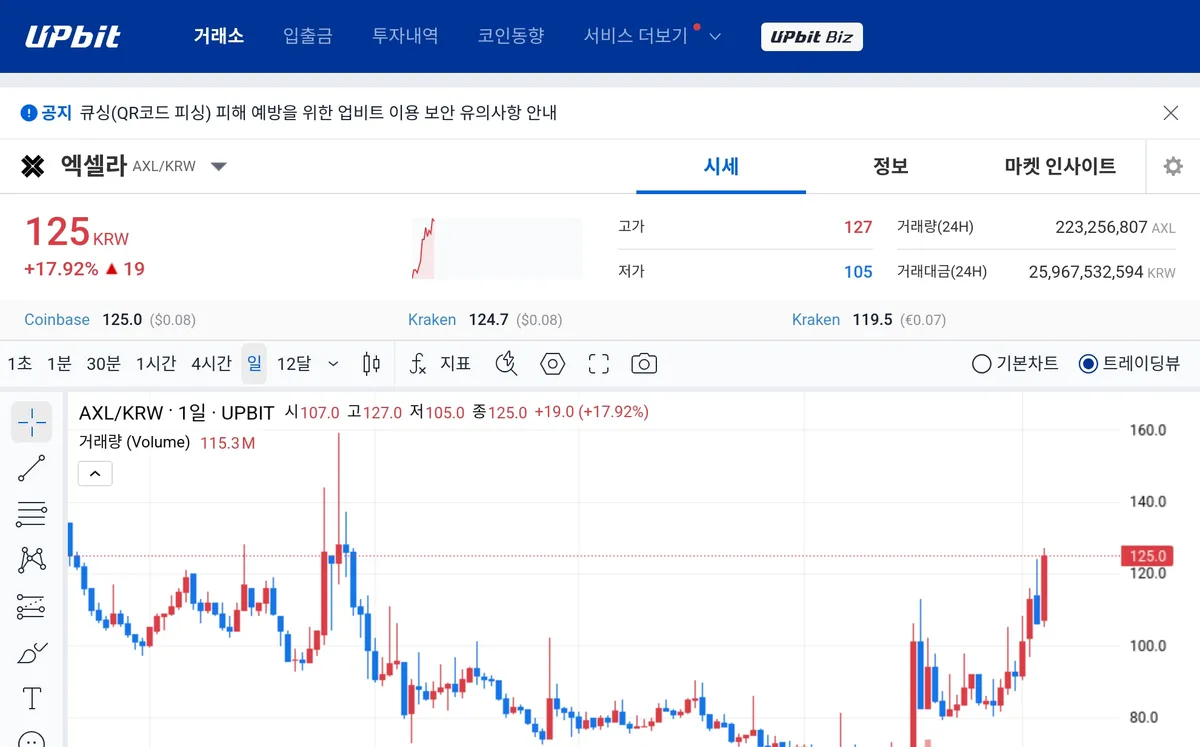
Task: Toggle fullscreen chart mode icon
Action: click(x=599, y=364)
